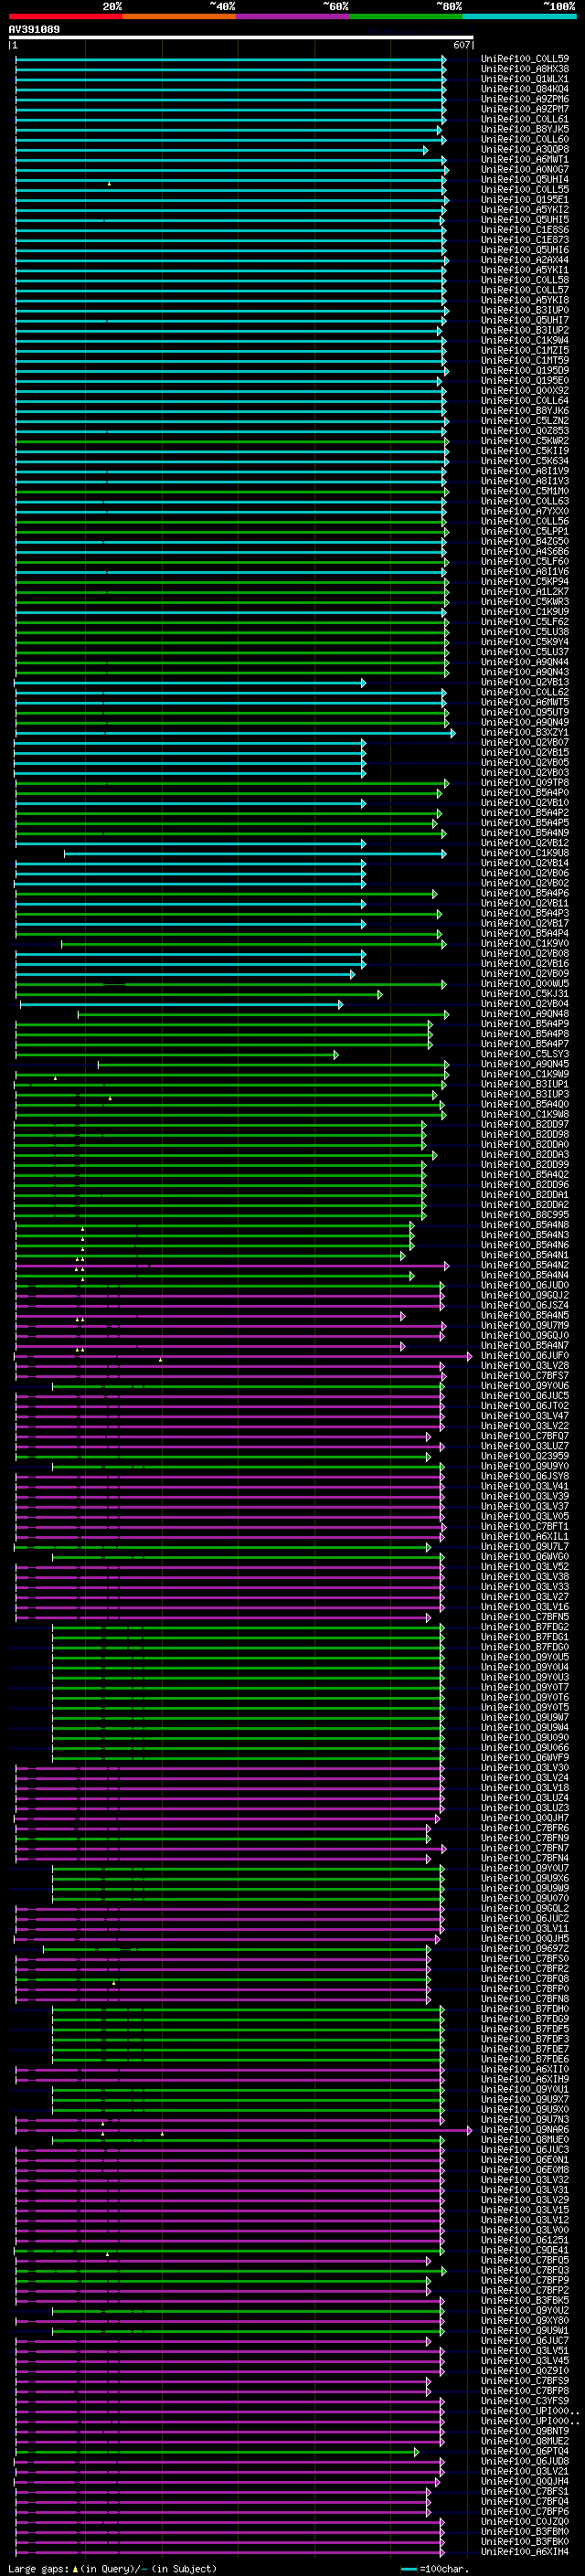
Task: Select label UniRef100_B3XZY1
Action: pos(525,733)
